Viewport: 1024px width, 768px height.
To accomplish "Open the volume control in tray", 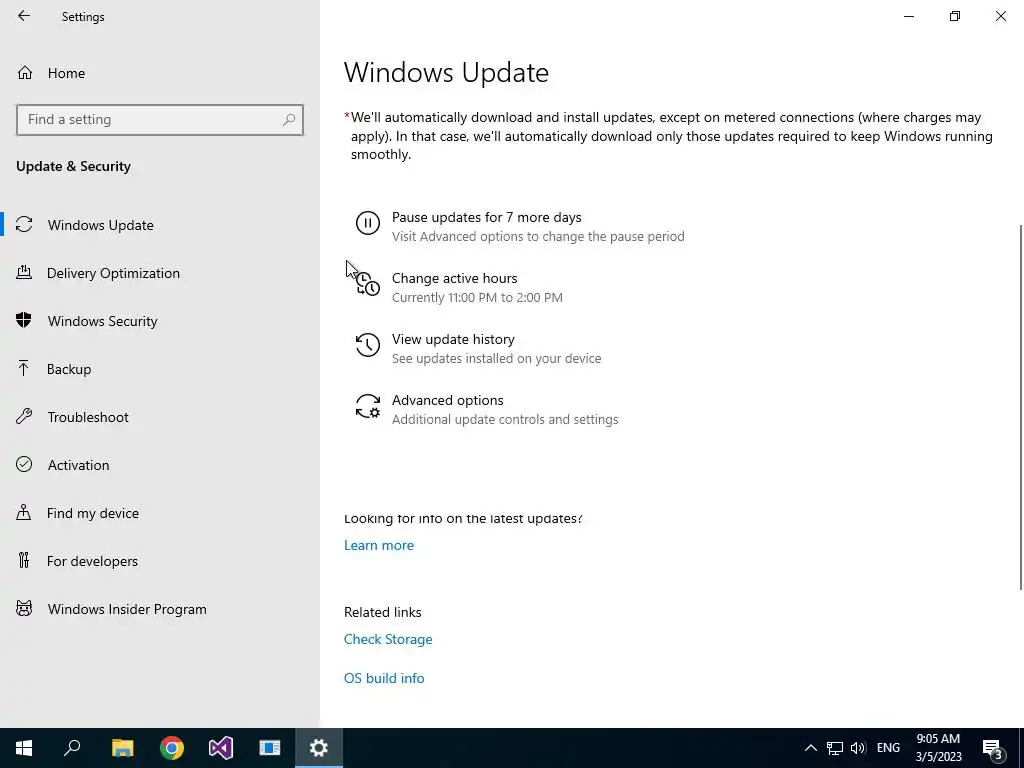I will (x=858, y=748).
